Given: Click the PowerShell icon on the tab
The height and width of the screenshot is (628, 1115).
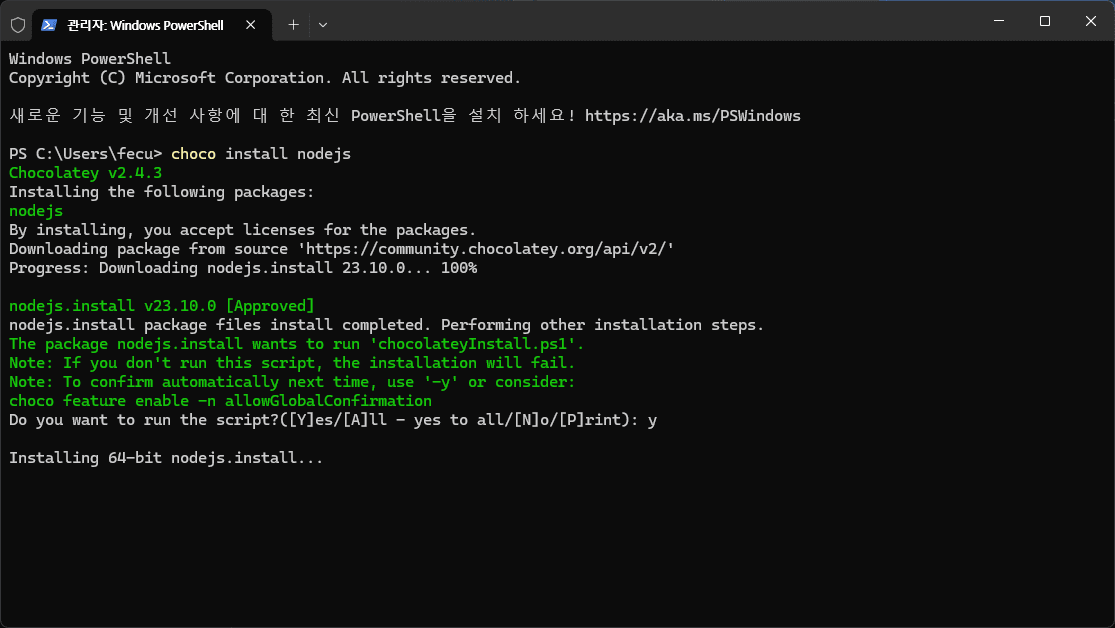Looking at the screenshot, I should point(48,25).
